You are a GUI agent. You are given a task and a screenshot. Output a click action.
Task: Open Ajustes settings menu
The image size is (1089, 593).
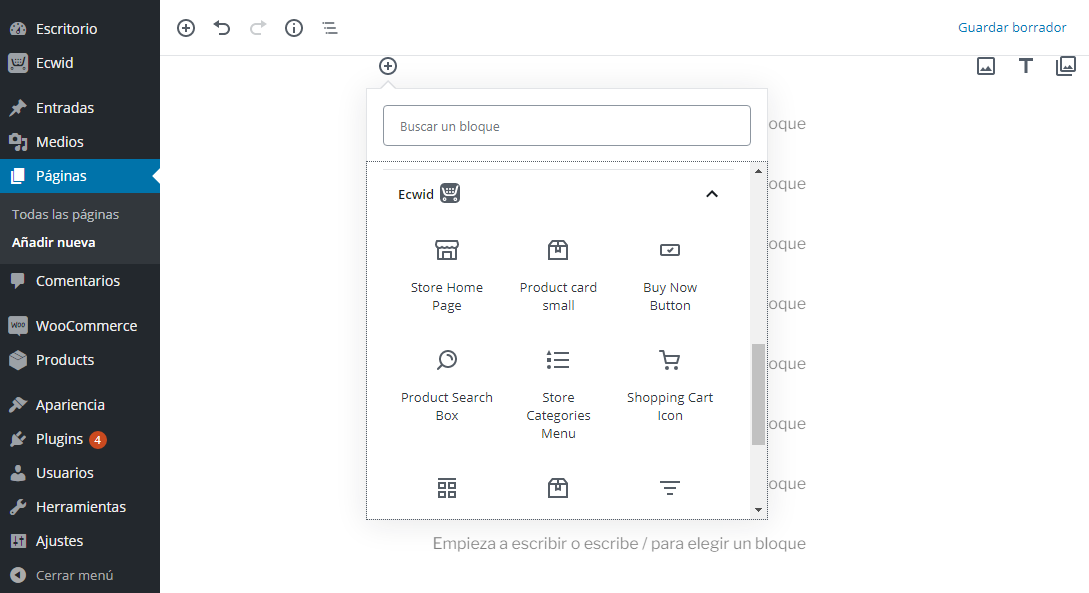pyautogui.click(x=80, y=541)
